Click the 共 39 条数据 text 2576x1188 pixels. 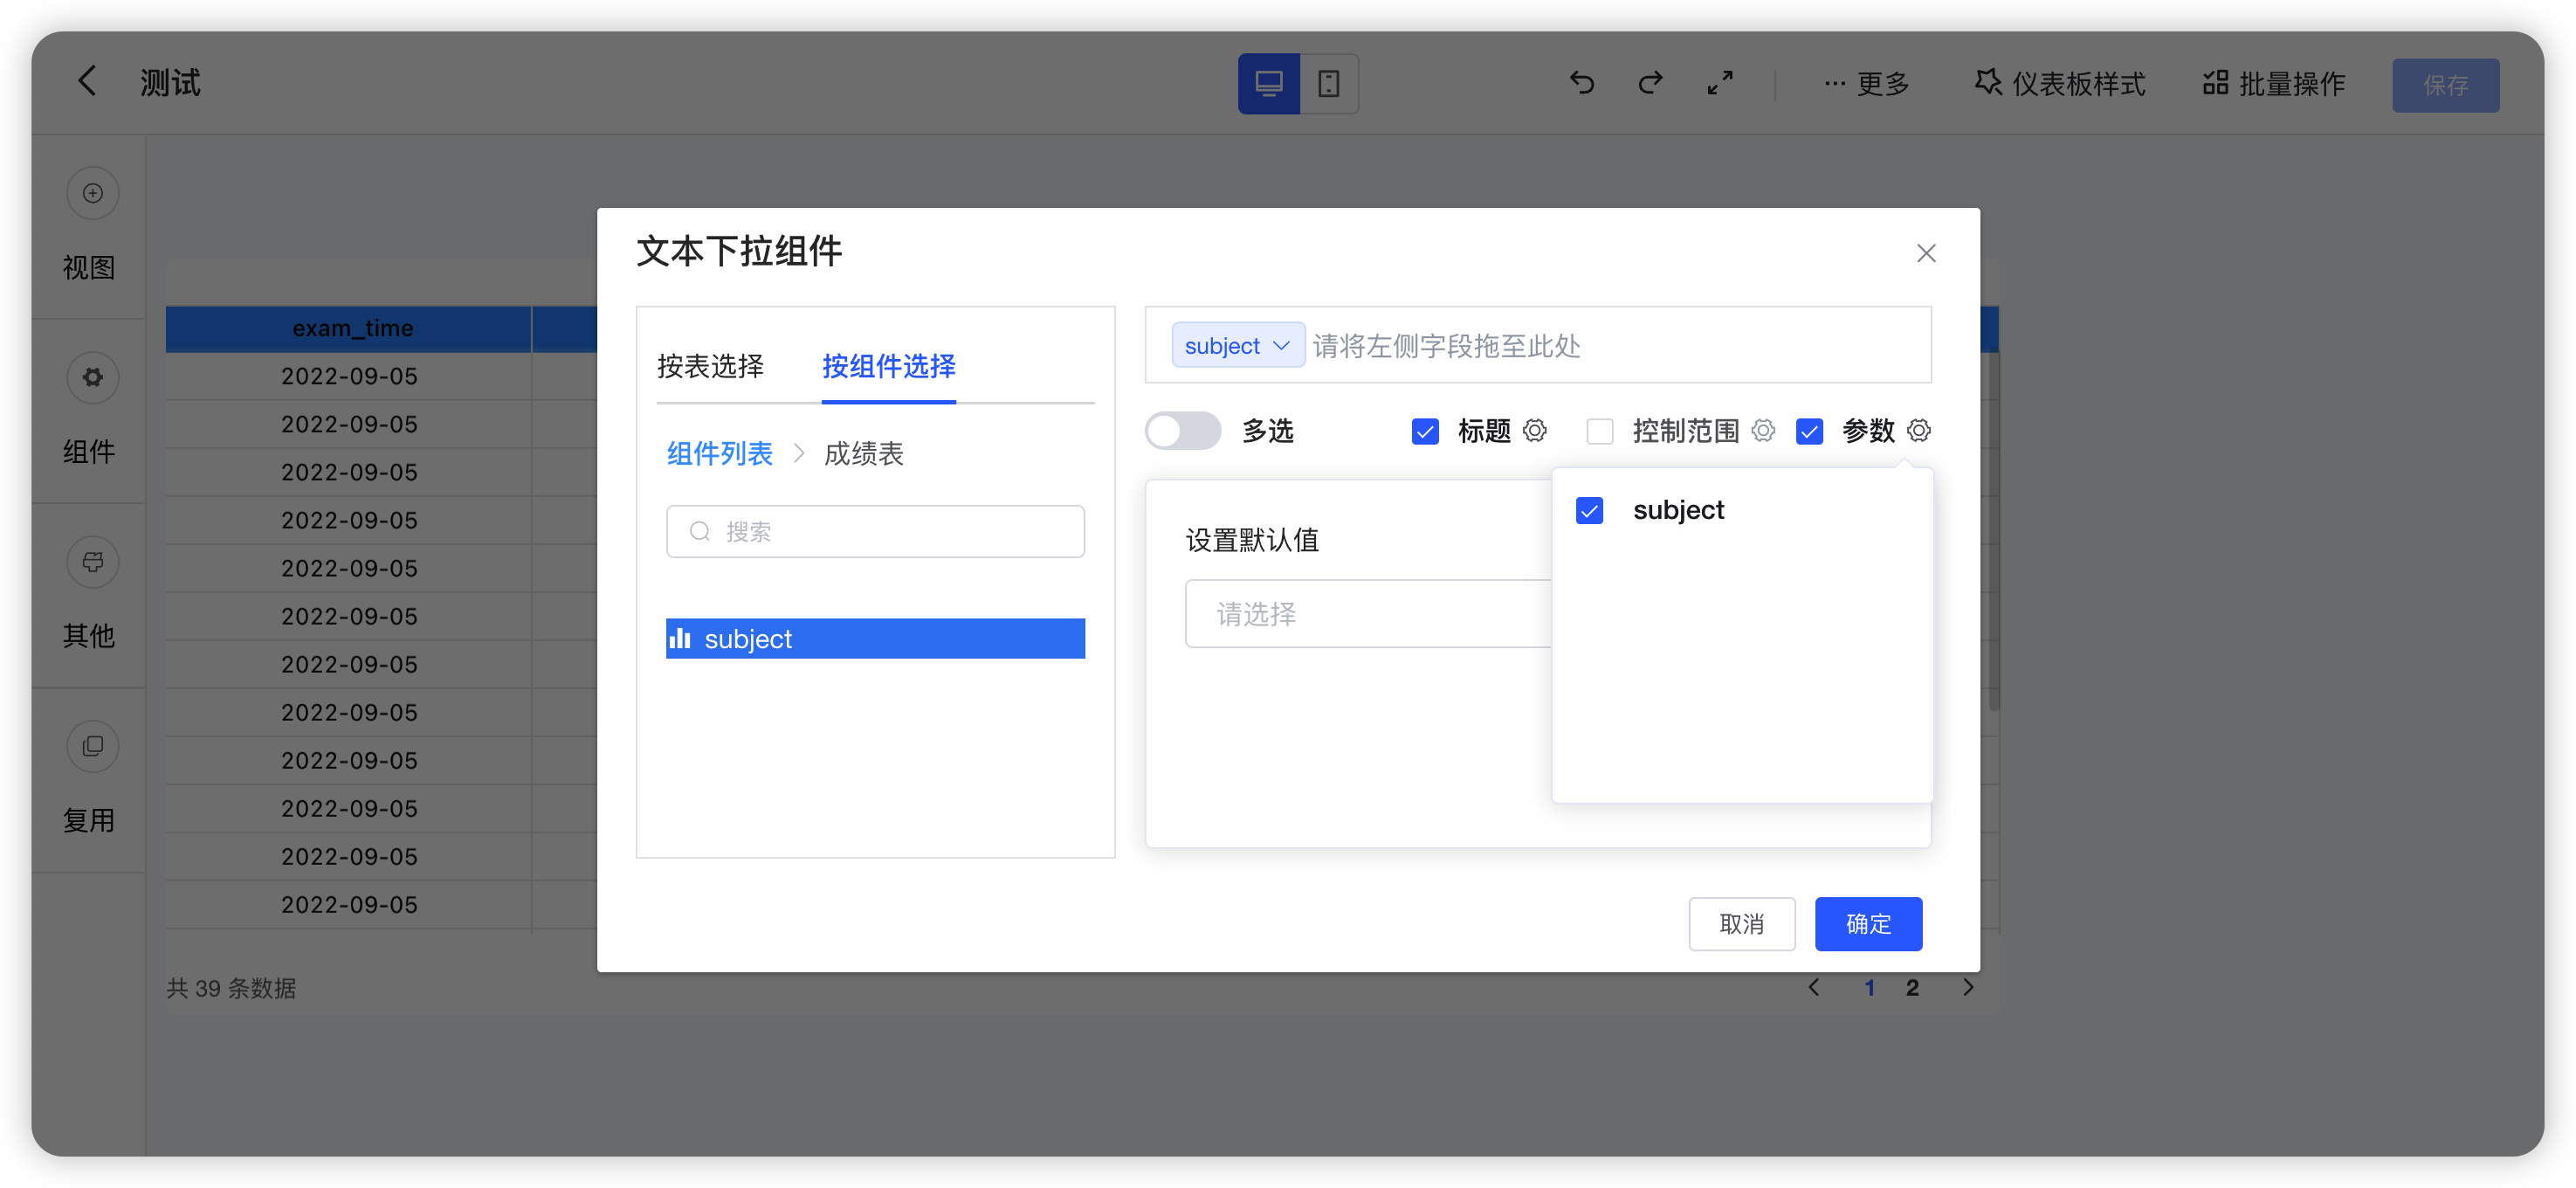(x=231, y=988)
